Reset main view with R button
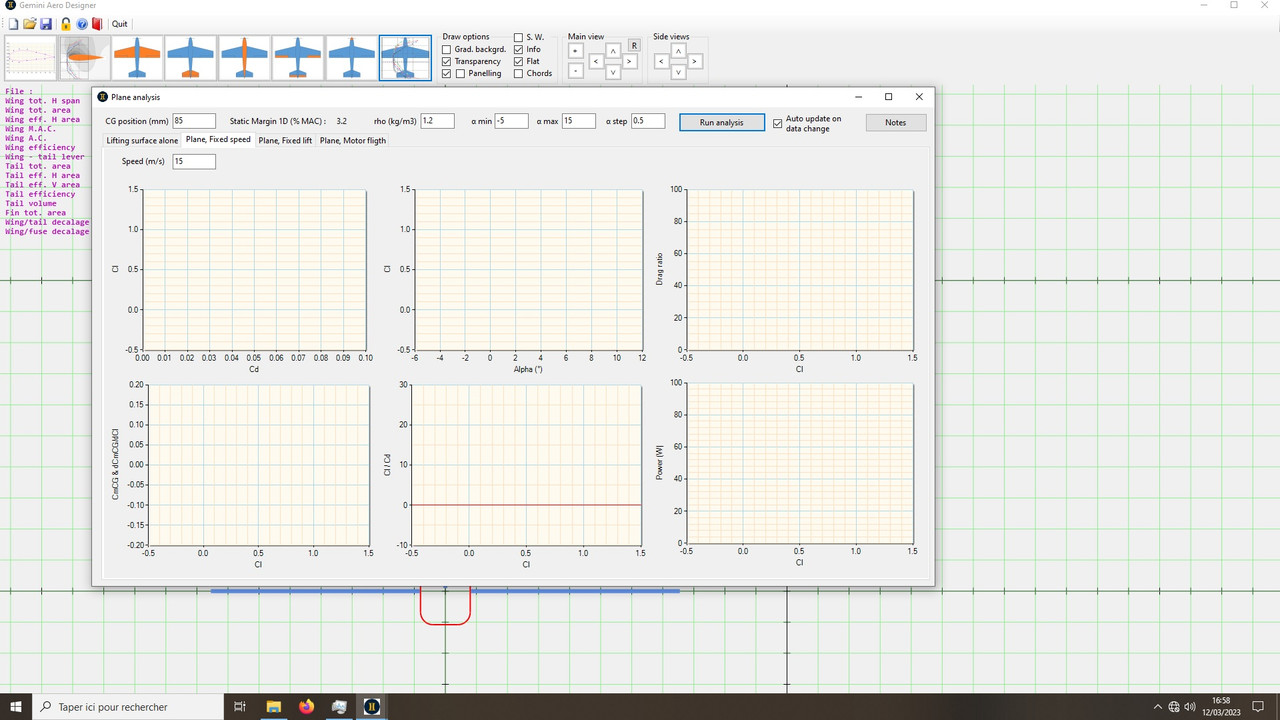The width and height of the screenshot is (1280, 720). click(x=634, y=46)
